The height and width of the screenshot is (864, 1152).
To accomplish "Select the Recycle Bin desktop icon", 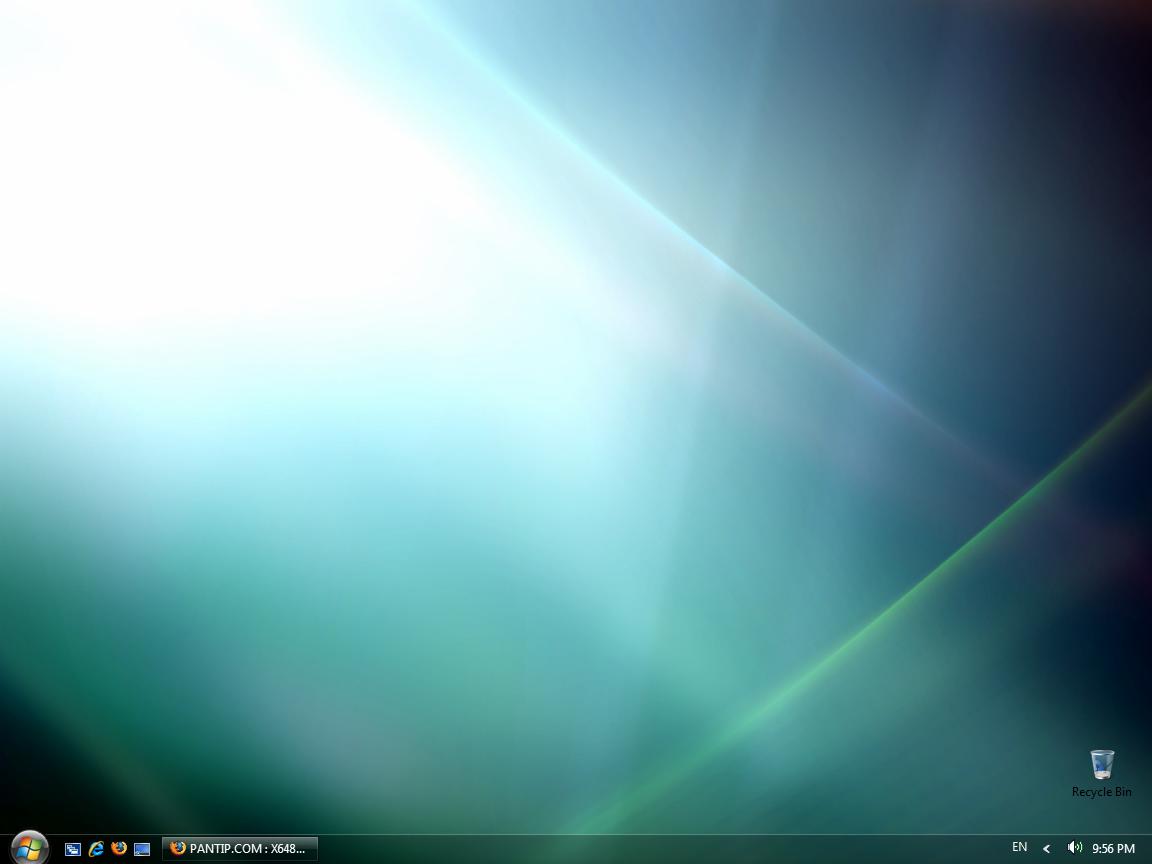I will 1101,774.
